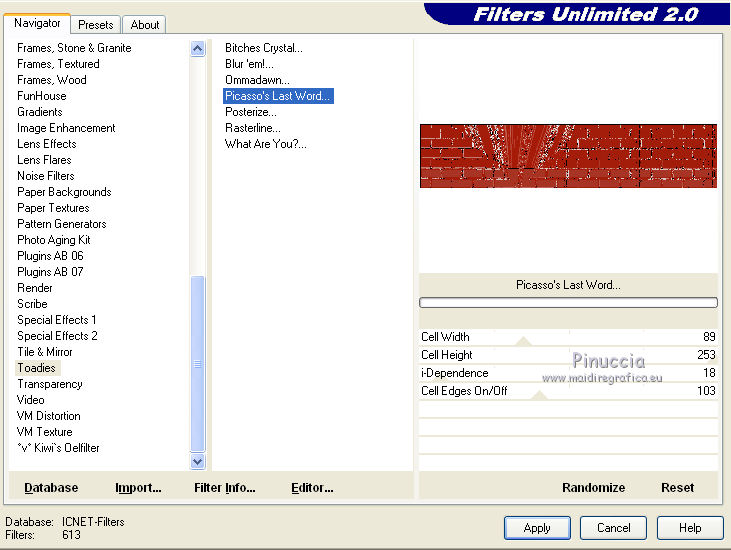Click the category list scroll-up arrow
The image size is (731, 550).
(198, 48)
